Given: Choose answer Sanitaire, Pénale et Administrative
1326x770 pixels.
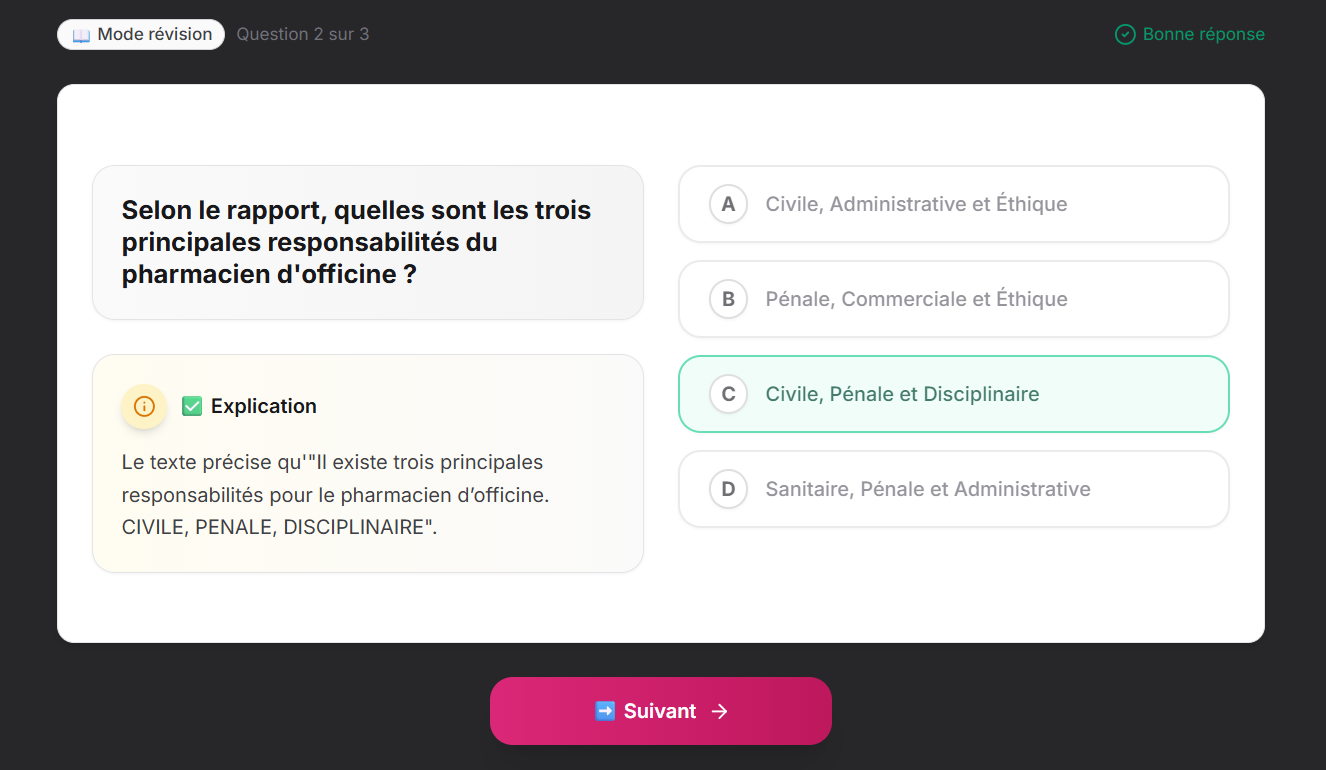Looking at the screenshot, I should point(953,489).
